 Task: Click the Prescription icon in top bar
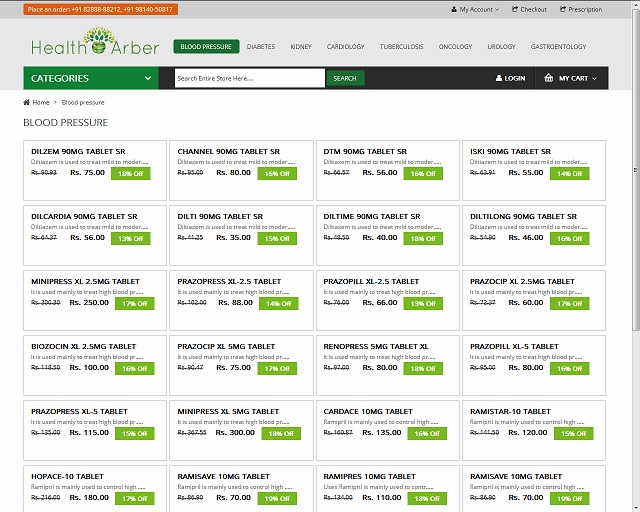pyautogui.click(x=563, y=9)
